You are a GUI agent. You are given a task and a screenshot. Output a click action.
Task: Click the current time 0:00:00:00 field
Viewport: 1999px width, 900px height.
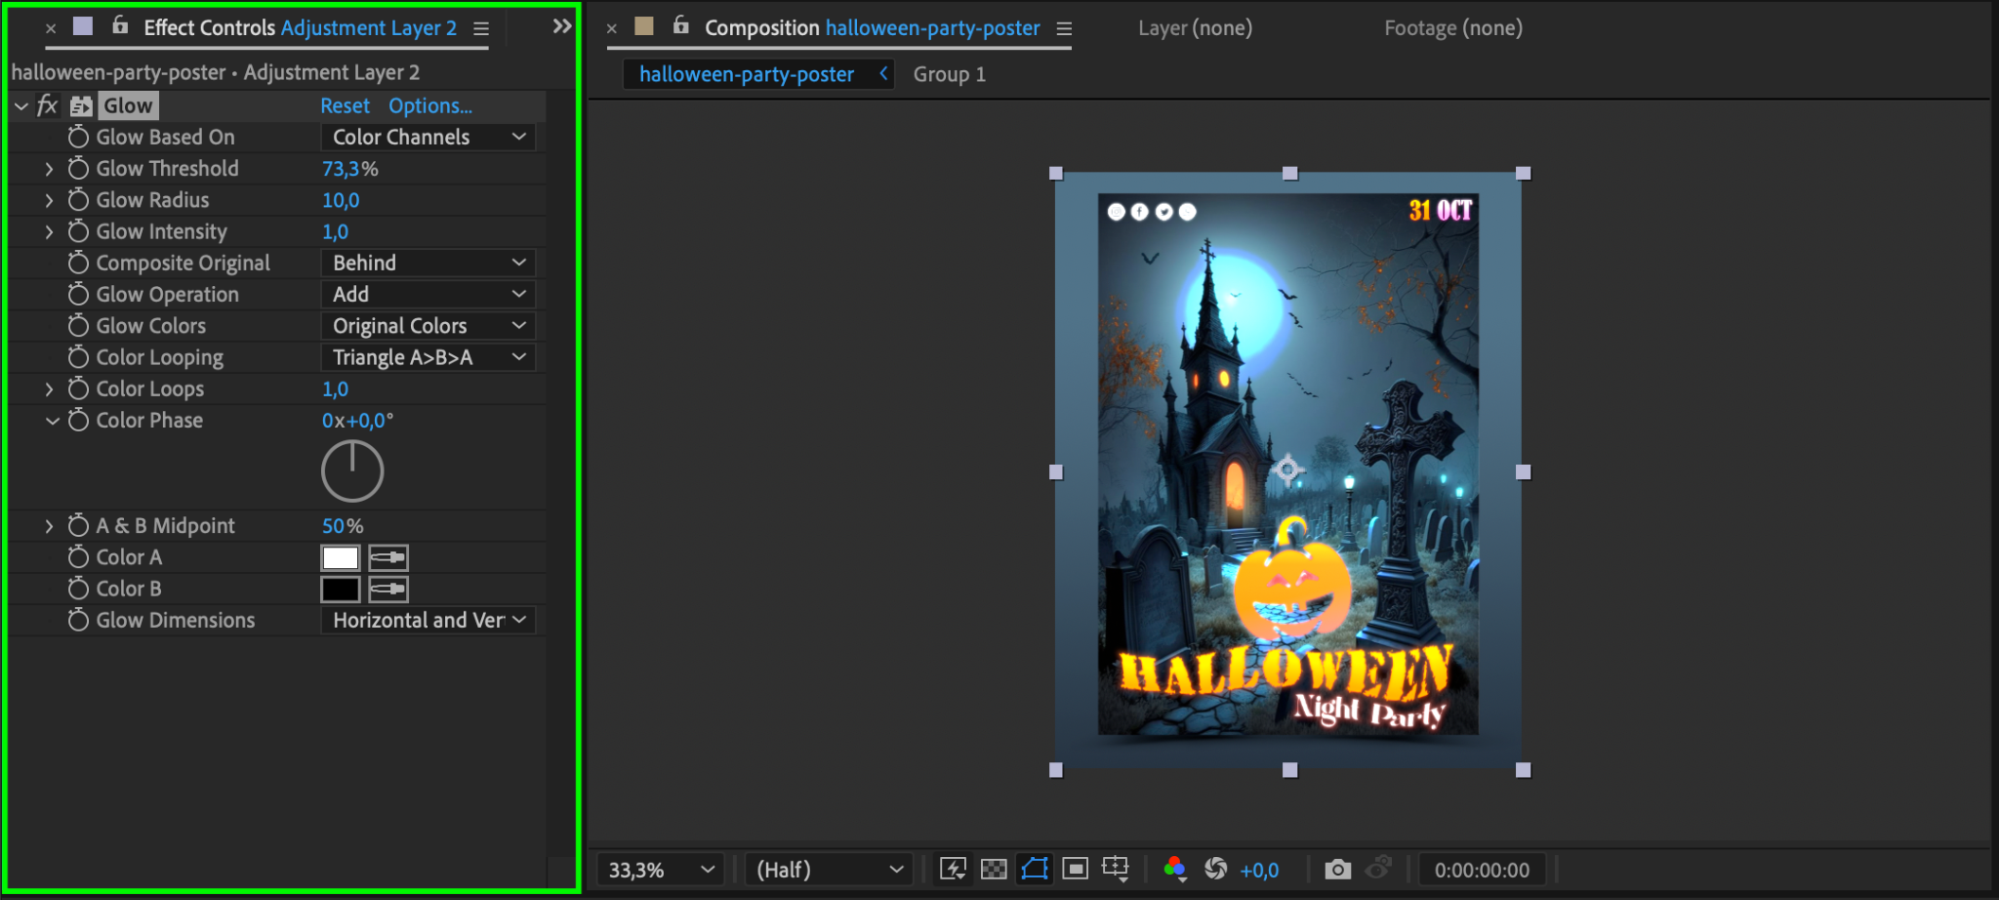point(1481,870)
